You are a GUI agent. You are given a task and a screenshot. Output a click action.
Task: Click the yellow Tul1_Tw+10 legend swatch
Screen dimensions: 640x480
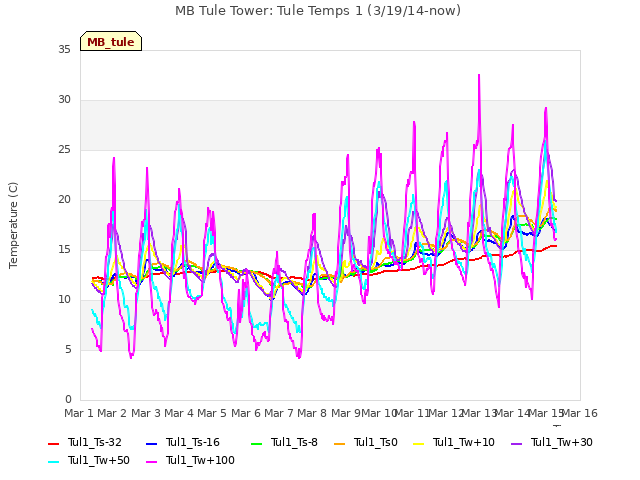(x=419, y=444)
